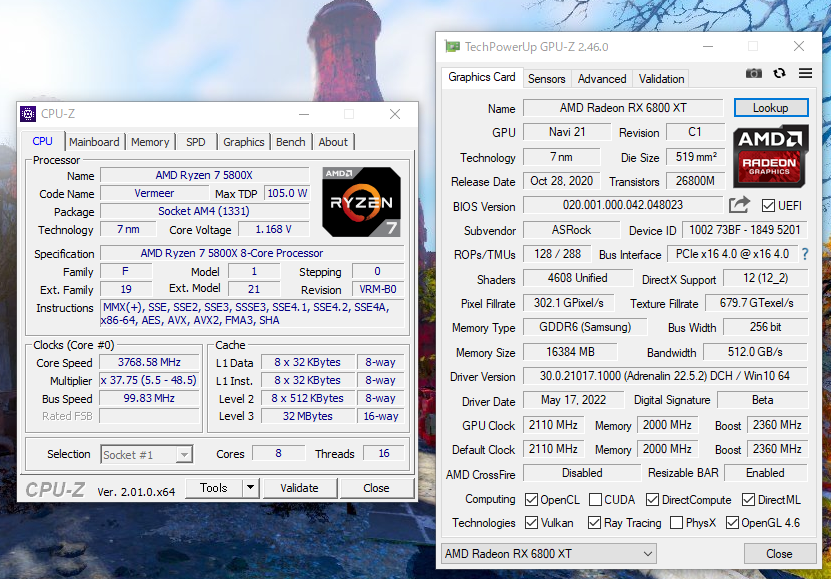831x579 pixels.
Task: Click the Navi 21 GPU field
Action: point(567,132)
